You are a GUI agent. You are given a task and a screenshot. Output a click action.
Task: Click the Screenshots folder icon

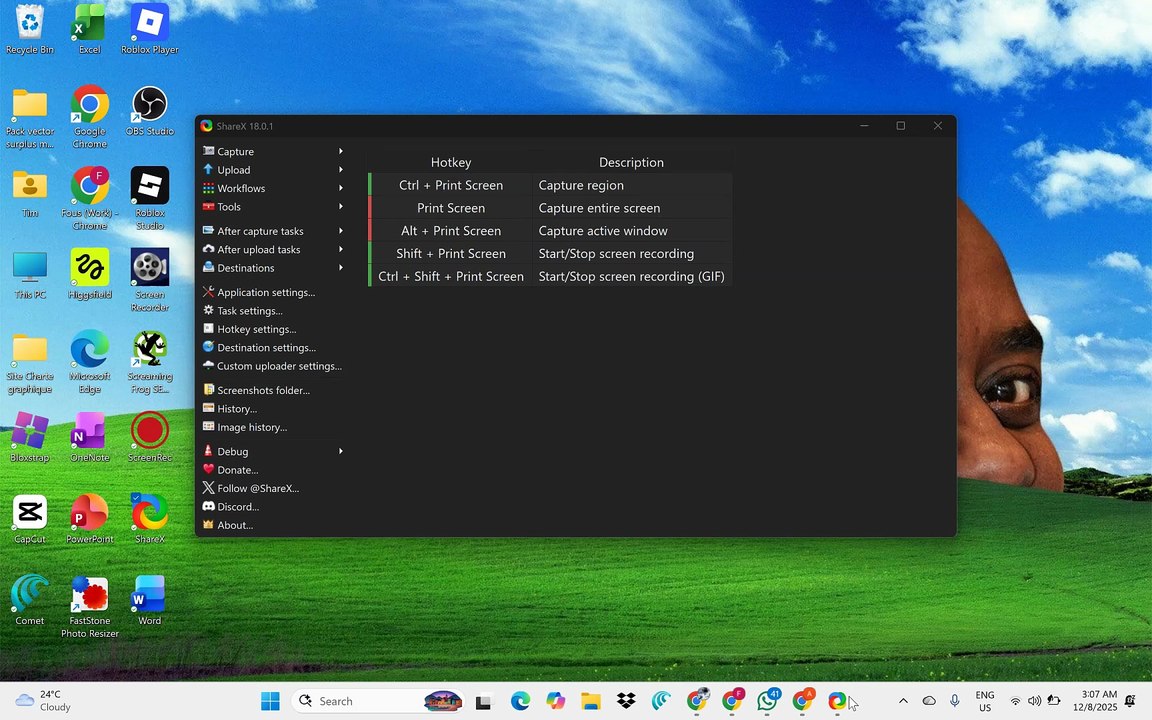click(x=209, y=390)
